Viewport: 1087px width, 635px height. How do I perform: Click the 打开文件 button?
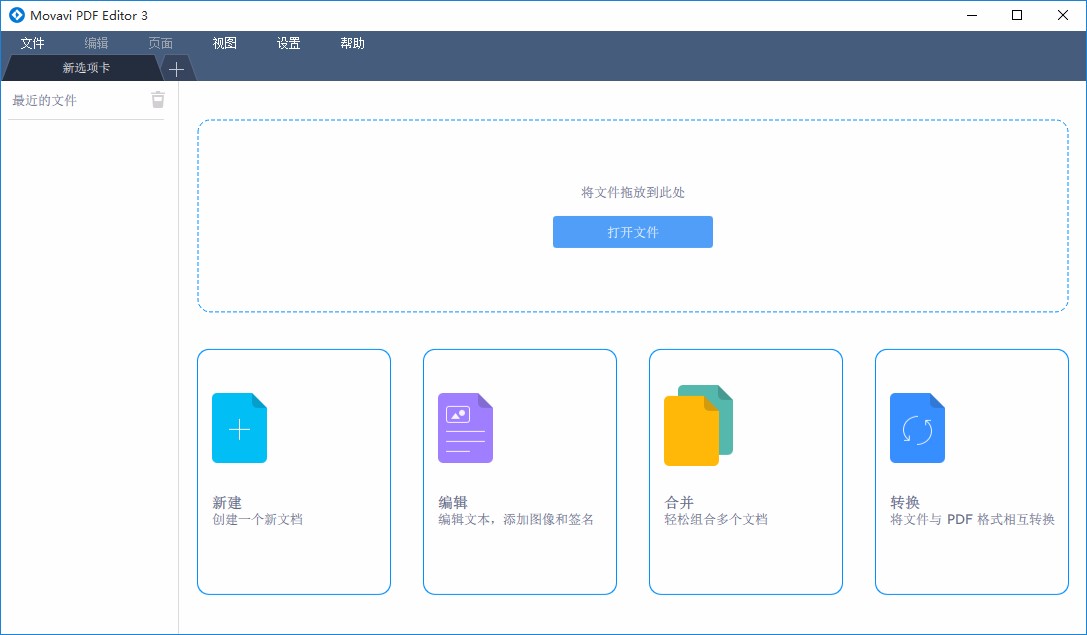click(x=632, y=231)
